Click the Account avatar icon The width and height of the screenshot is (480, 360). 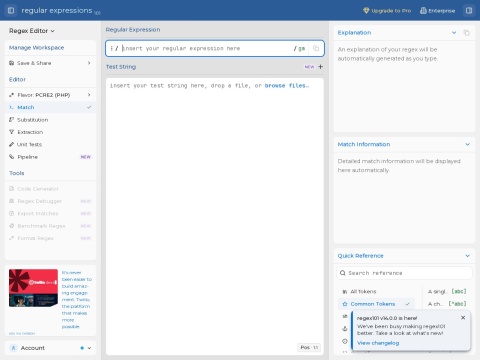[13, 348]
